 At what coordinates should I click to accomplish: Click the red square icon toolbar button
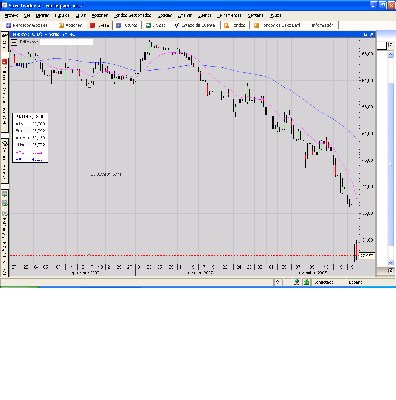pos(99,25)
